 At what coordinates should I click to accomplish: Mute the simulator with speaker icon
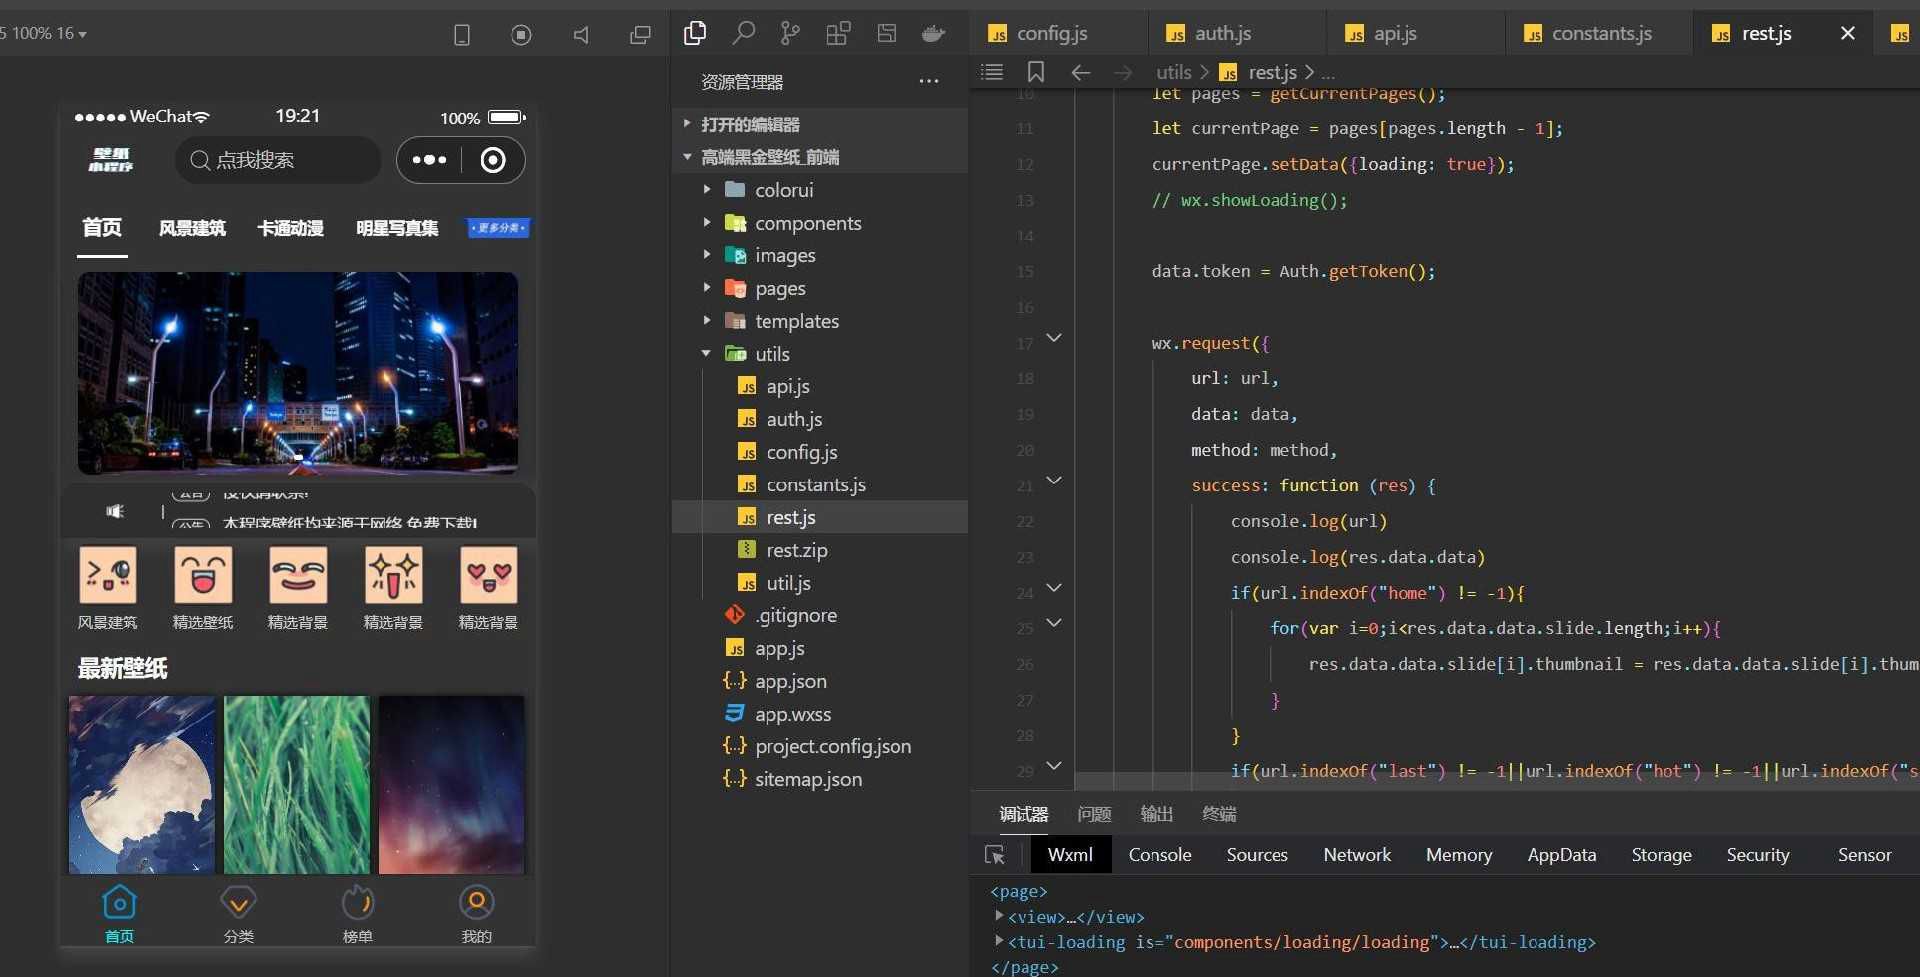[581, 35]
